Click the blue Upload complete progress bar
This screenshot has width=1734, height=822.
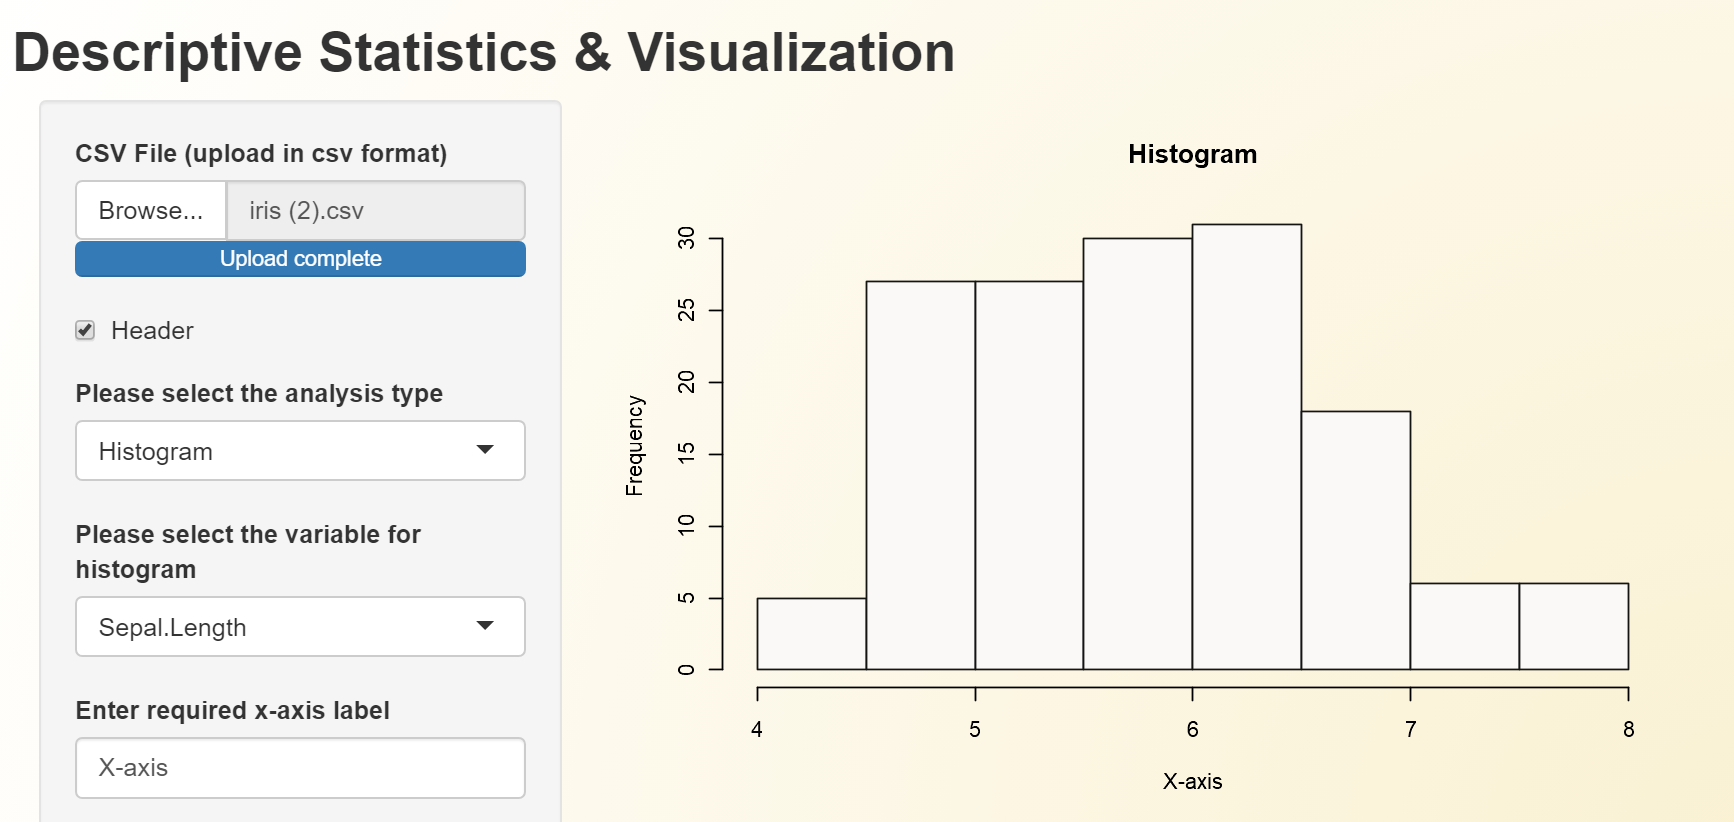(300, 259)
